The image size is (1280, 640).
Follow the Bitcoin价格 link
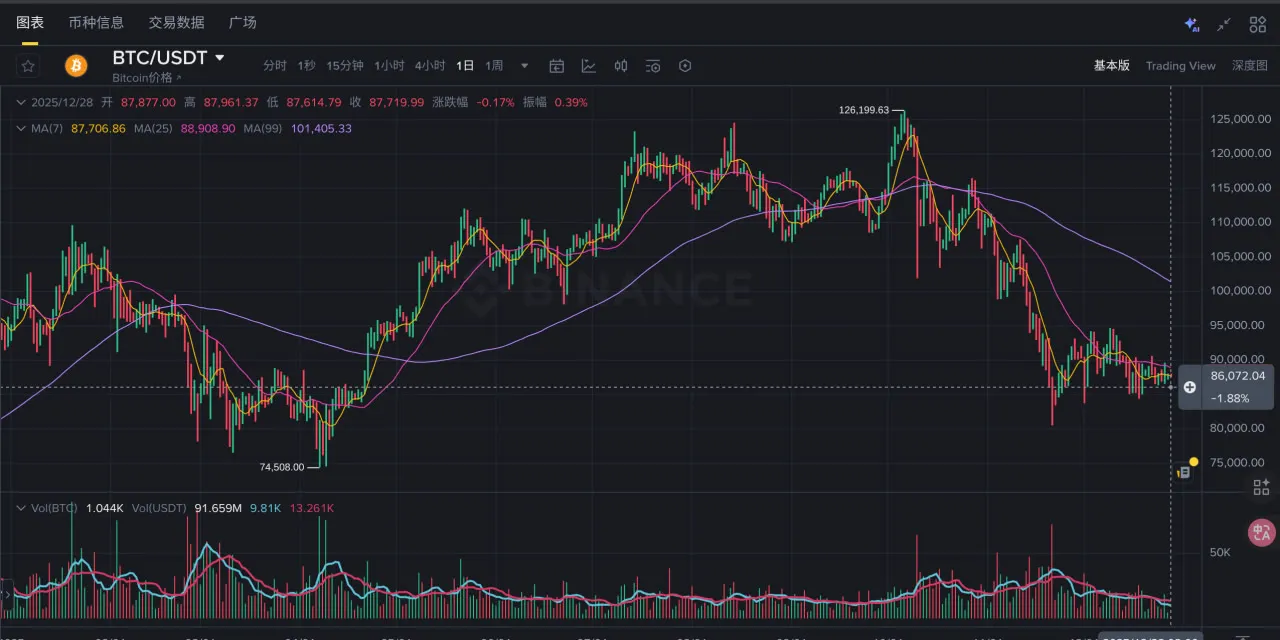(x=146, y=77)
